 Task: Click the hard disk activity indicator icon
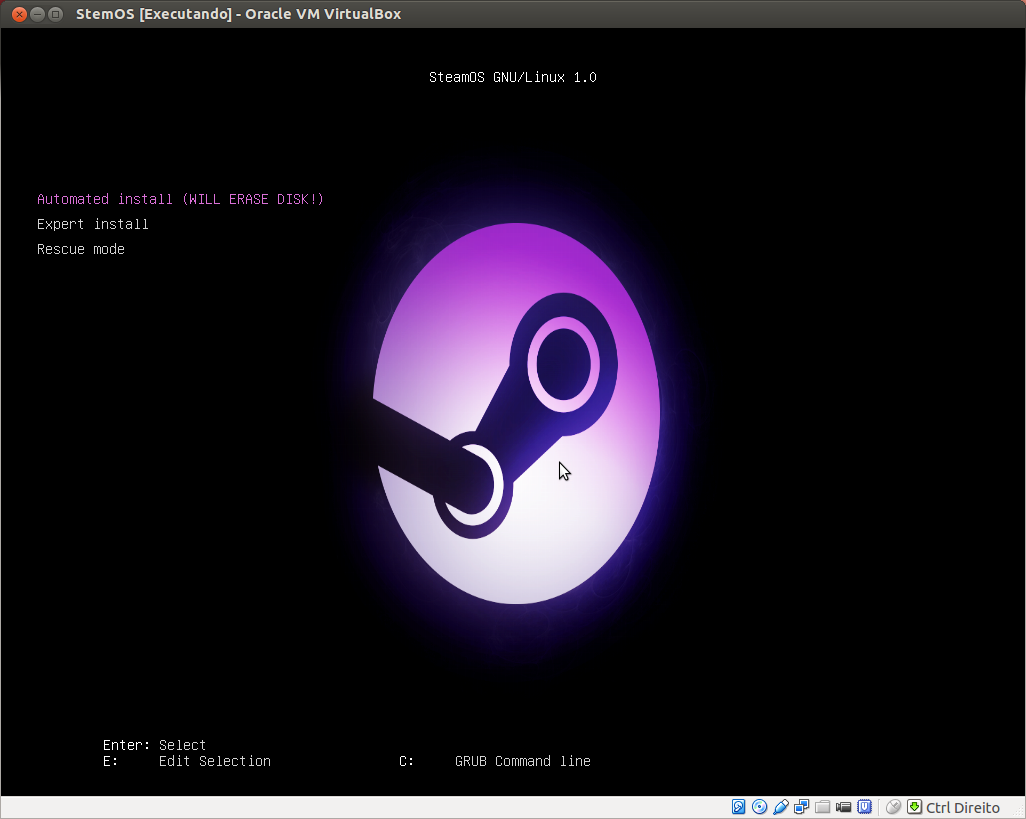(x=738, y=807)
